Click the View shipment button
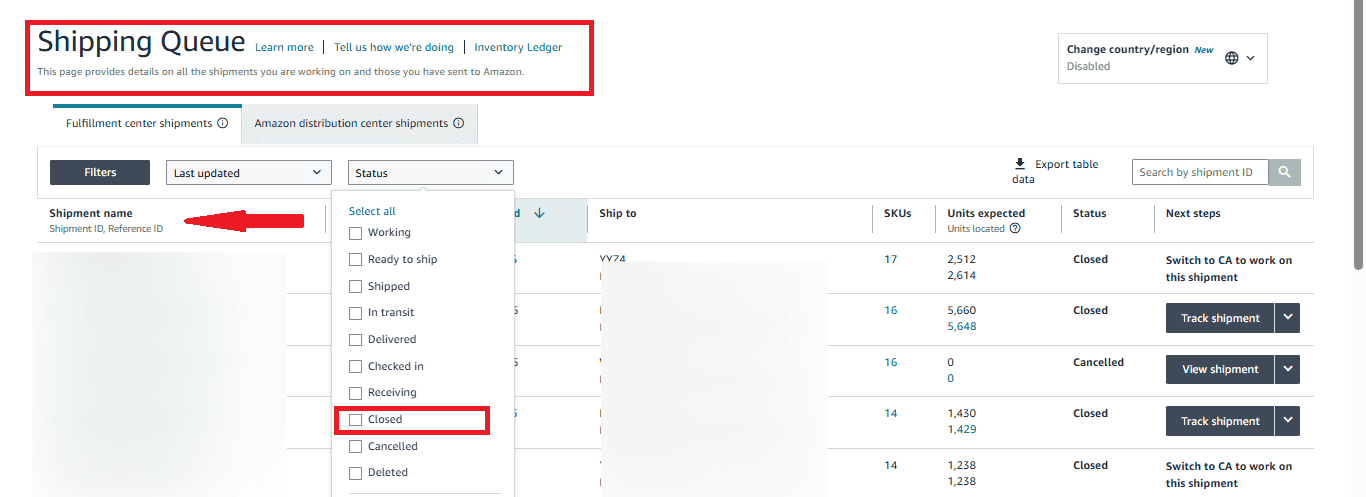 click(1220, 369)
